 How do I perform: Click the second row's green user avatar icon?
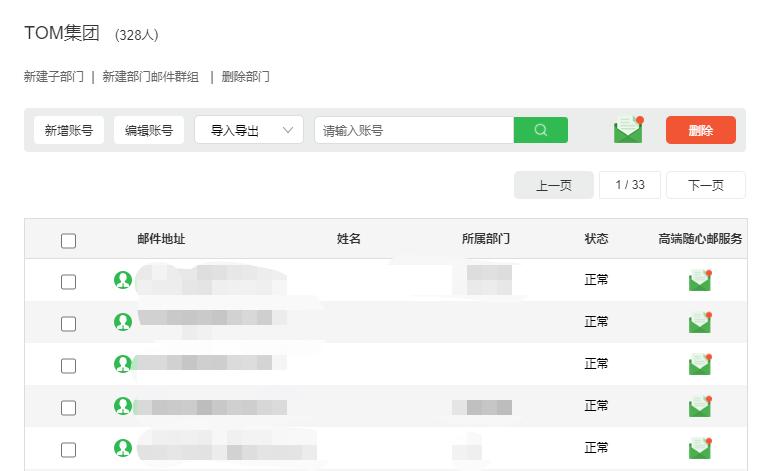coord(123,322)
